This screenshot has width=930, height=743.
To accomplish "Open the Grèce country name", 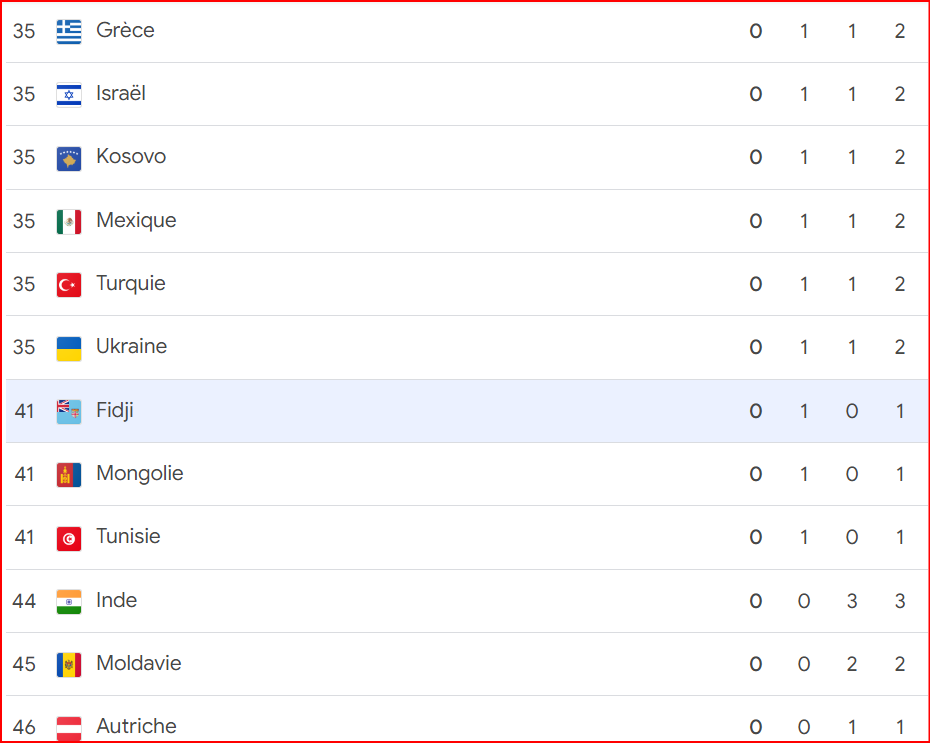I will (125, 30).
